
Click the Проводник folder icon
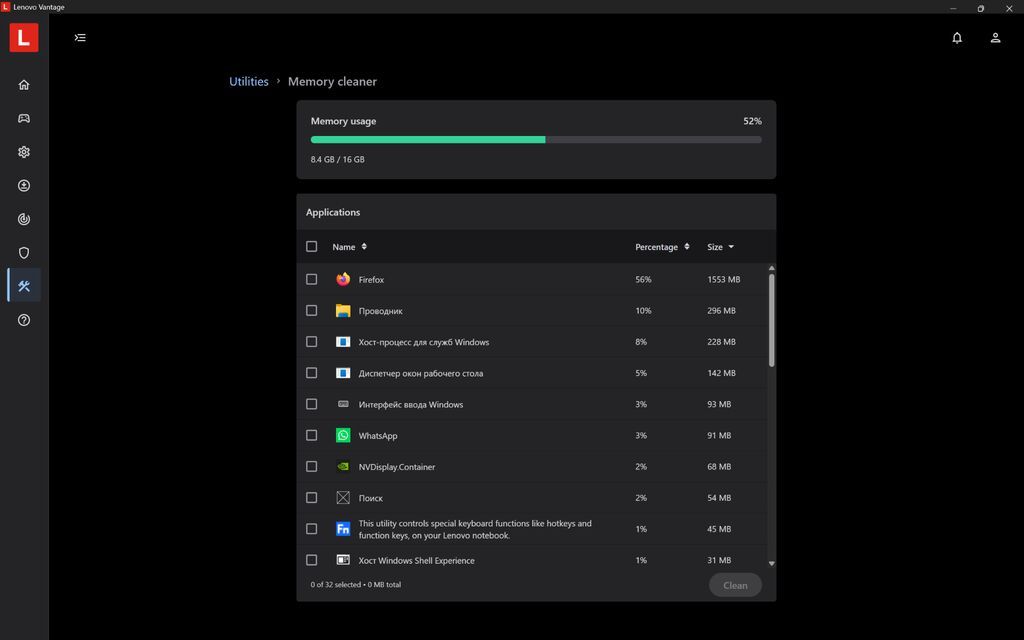(343, 311)
